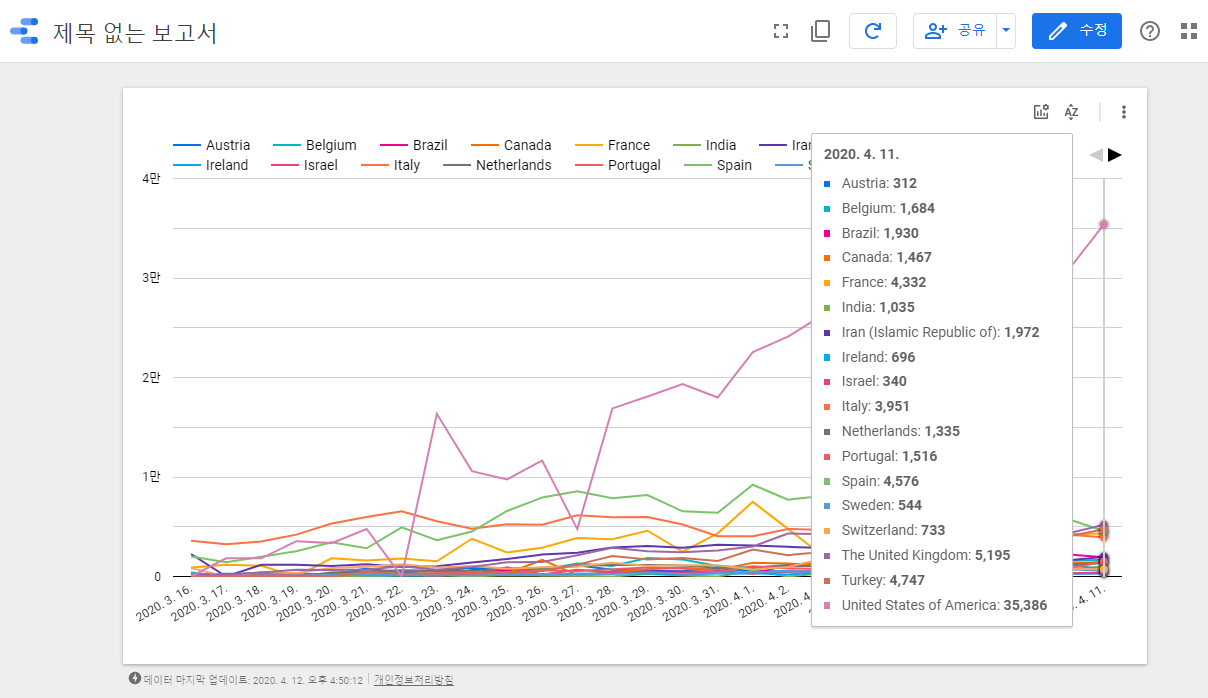Toggle Ireland series in legend
Screen dimensions: 1208x698
(x=211, y=165)
